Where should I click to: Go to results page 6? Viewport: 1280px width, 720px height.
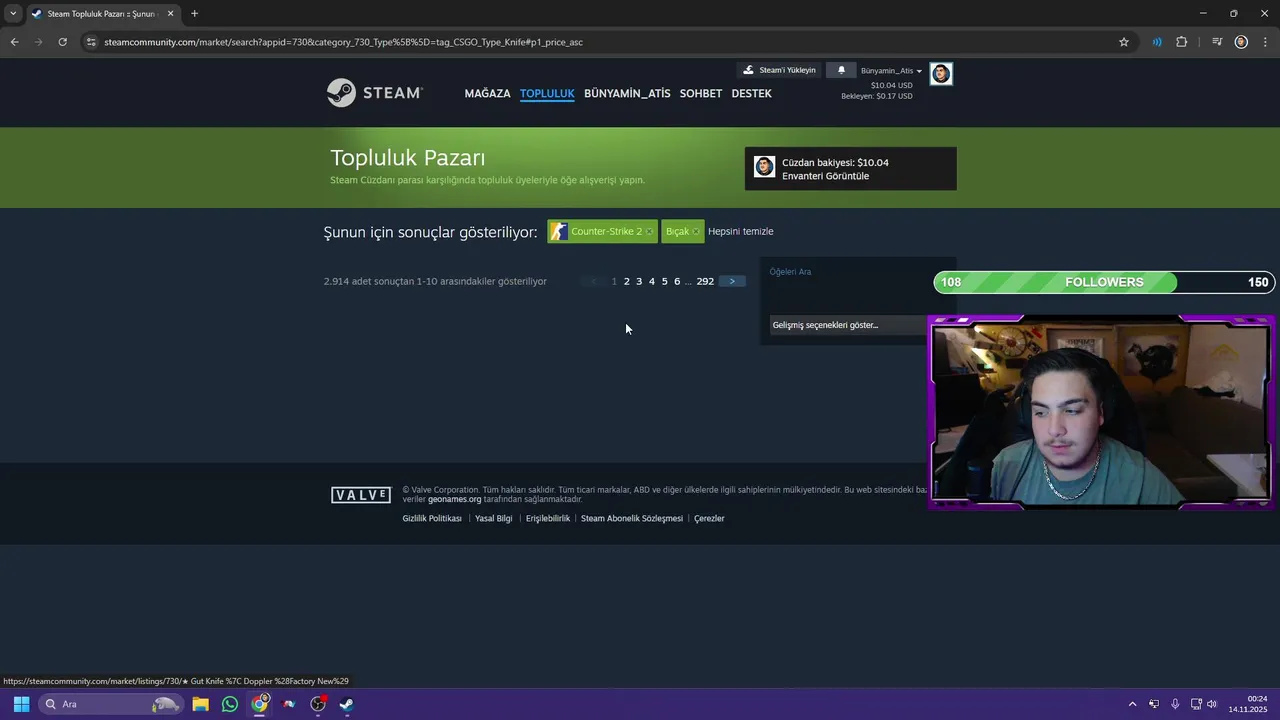point(677,281)
